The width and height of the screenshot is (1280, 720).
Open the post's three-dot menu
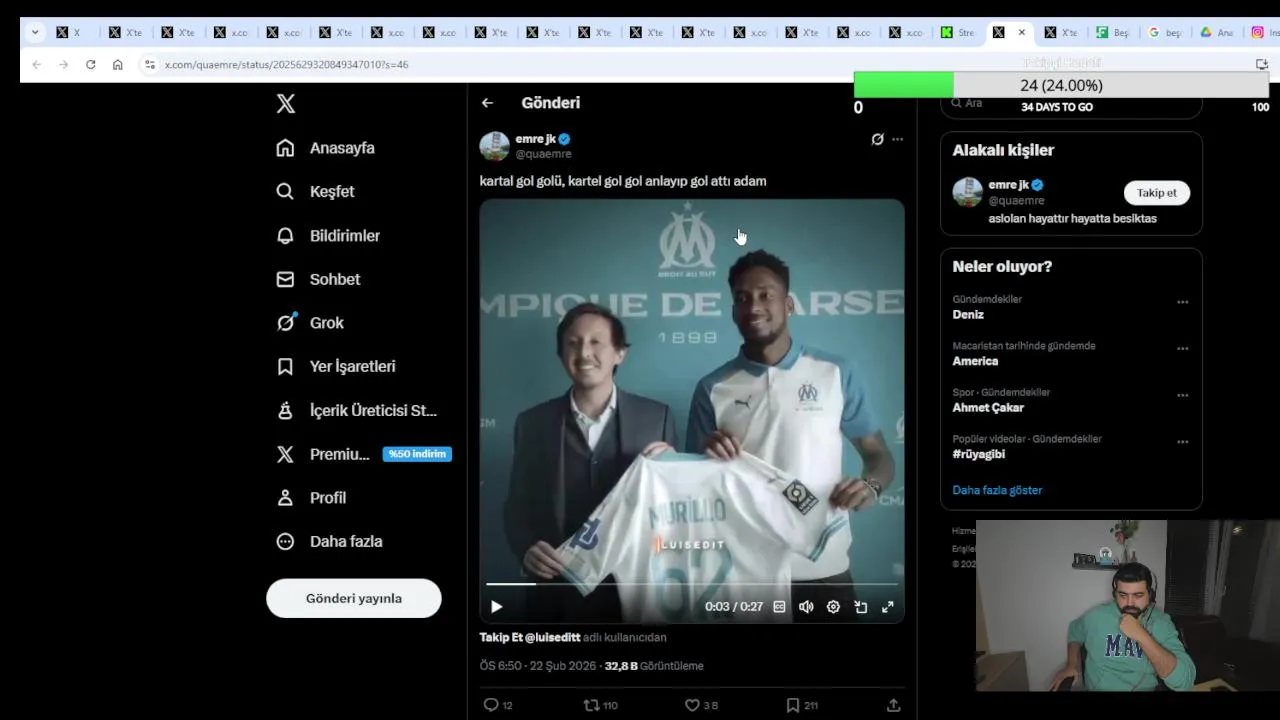click(897, 139)
